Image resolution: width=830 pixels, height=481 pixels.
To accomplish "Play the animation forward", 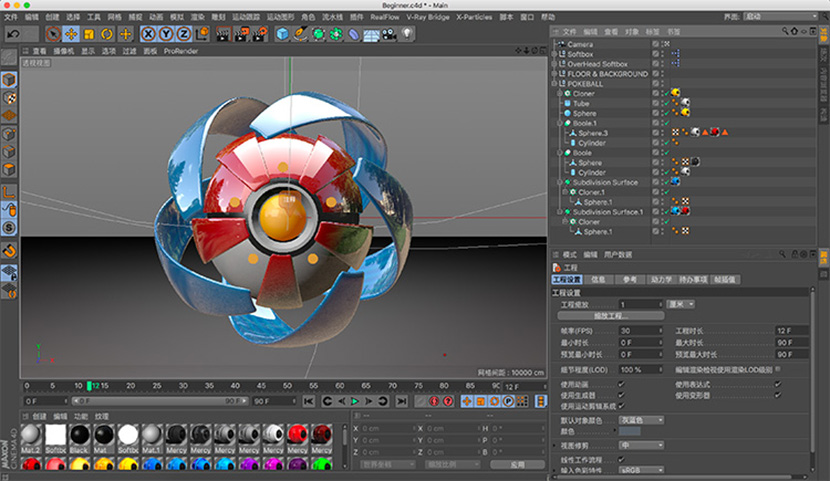I will click(x=355, y=401).
